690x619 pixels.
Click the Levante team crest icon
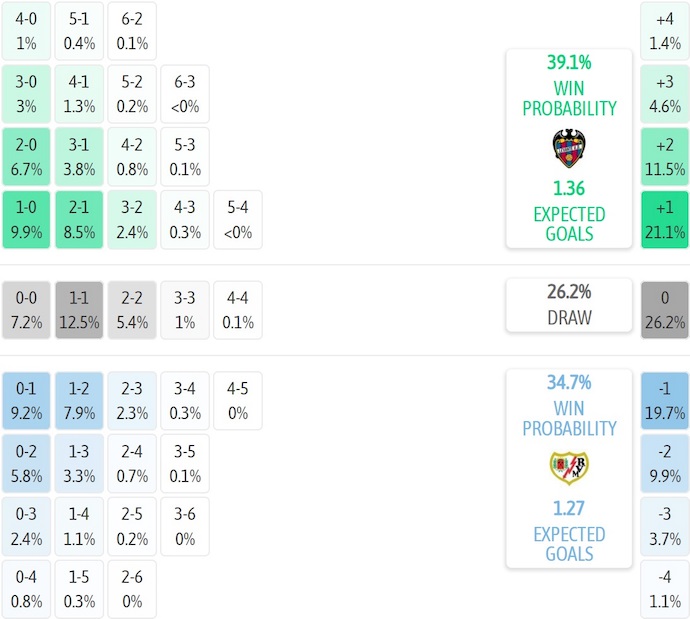click(568, 148)
